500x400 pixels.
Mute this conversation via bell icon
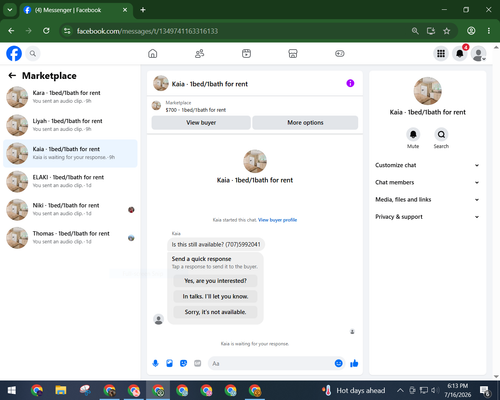413,135
